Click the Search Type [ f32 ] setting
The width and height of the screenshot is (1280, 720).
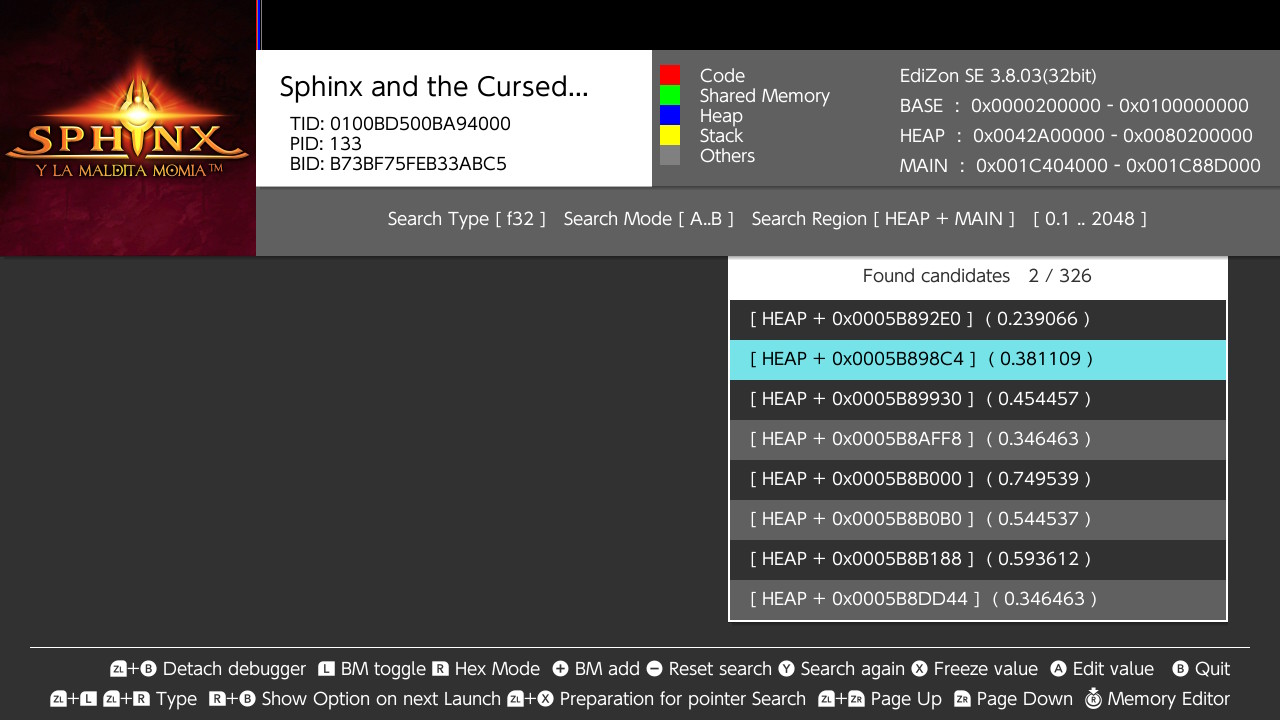467,219
